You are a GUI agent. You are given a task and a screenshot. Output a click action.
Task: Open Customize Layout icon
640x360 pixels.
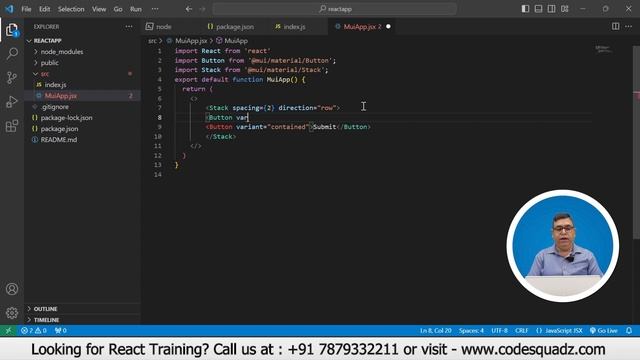point(564,9)
